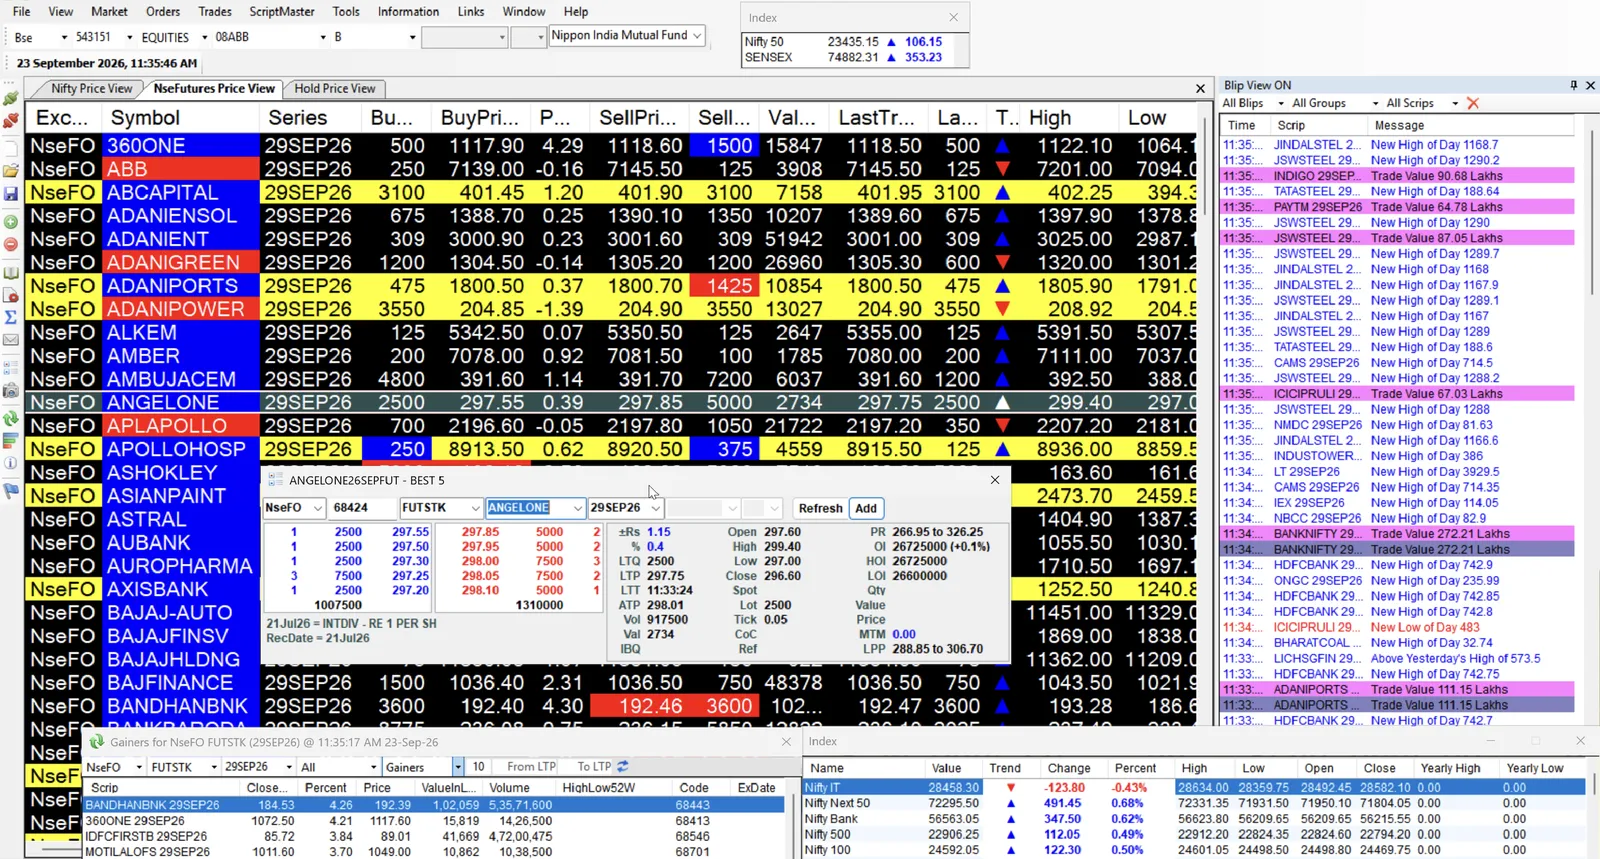
Task: Open the All Blips filter dropdown
Action: (1281, 103)
